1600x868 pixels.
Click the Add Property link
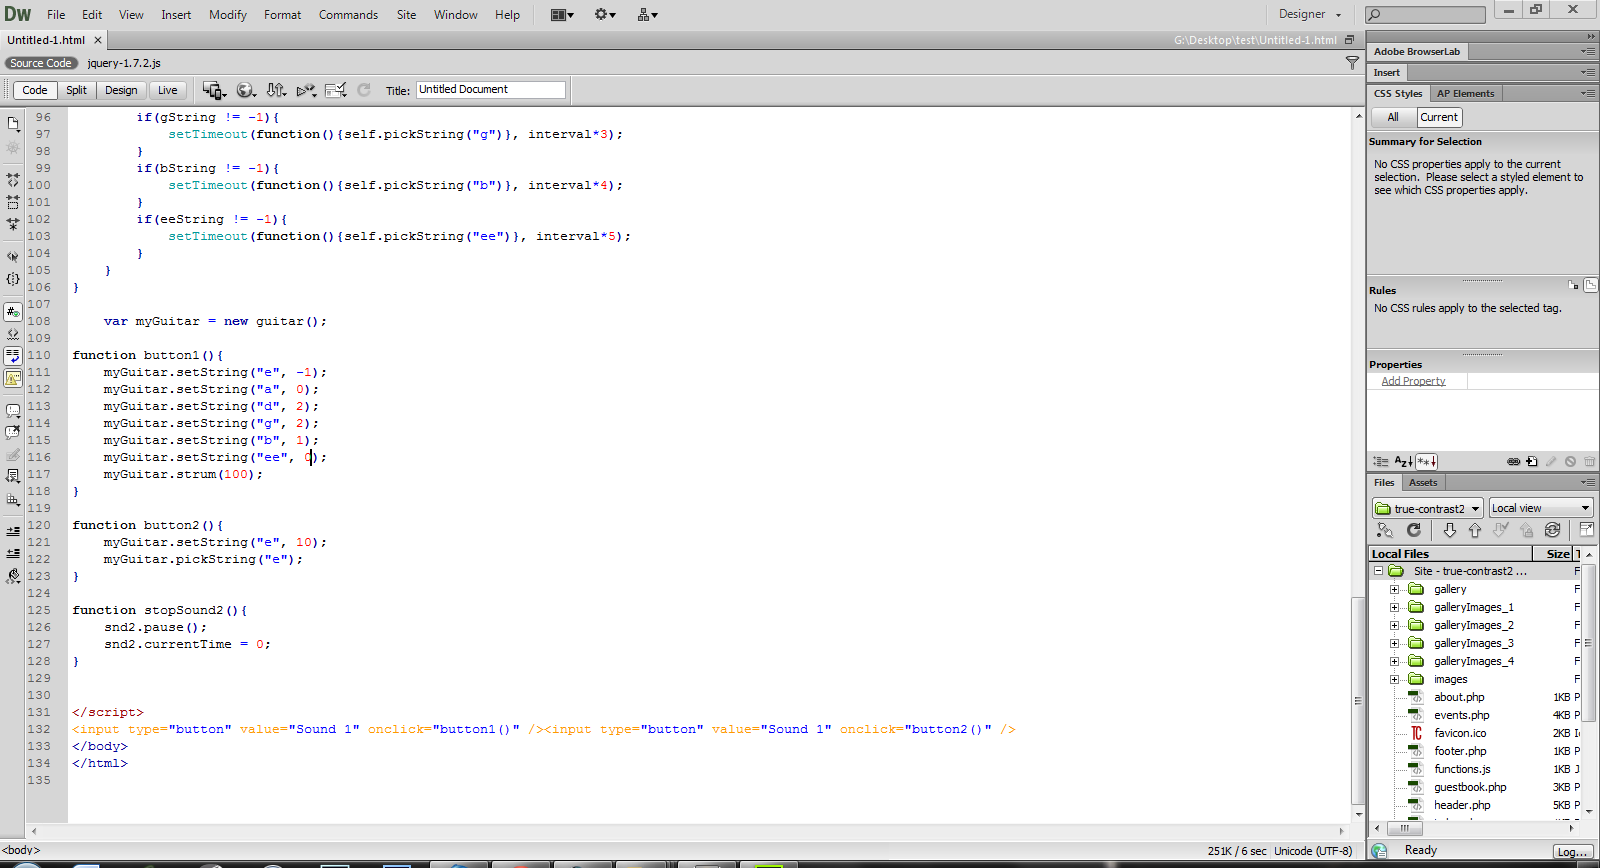pos(1413,381)
